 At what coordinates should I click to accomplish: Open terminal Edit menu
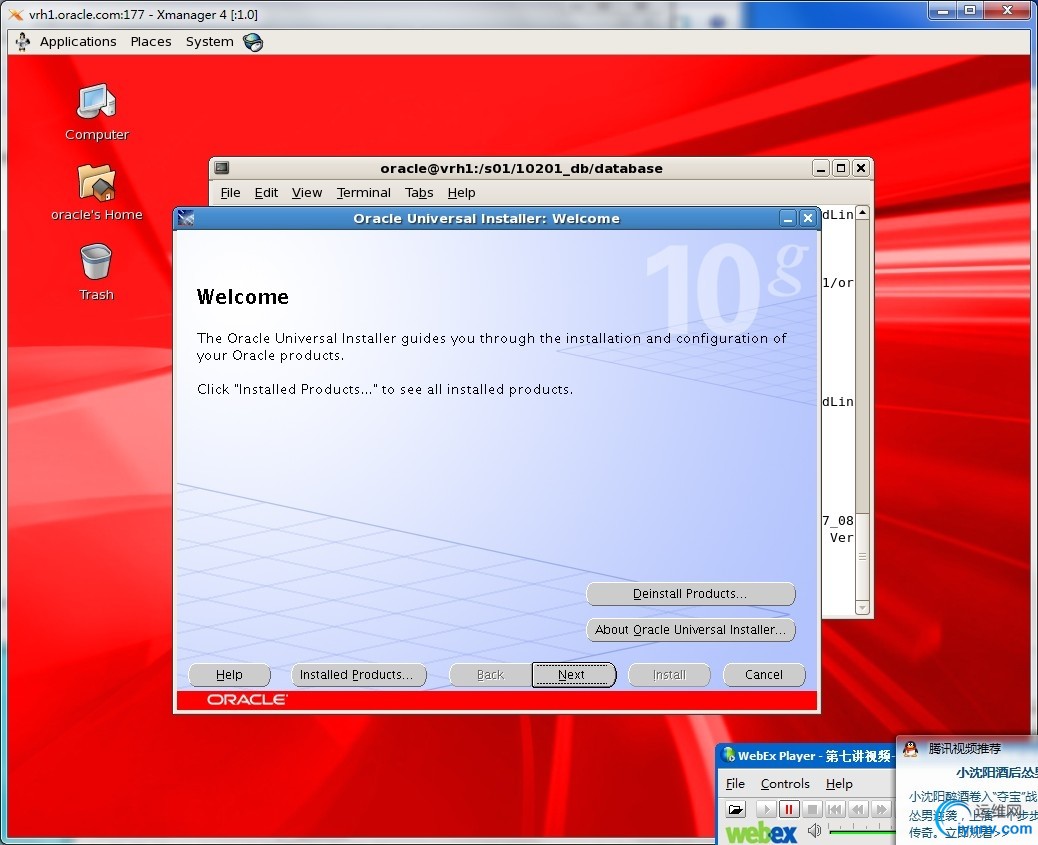(x=266, y=193)
